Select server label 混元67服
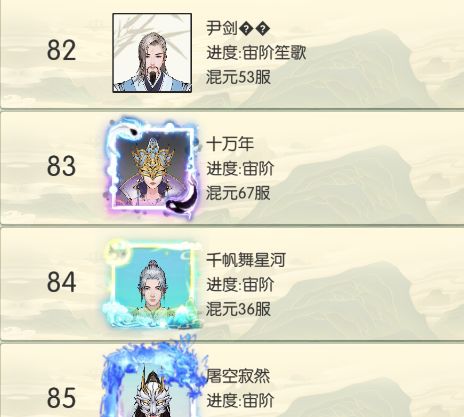Image resolution: width=464 pixels, height=417 pixels. [238, 193]
